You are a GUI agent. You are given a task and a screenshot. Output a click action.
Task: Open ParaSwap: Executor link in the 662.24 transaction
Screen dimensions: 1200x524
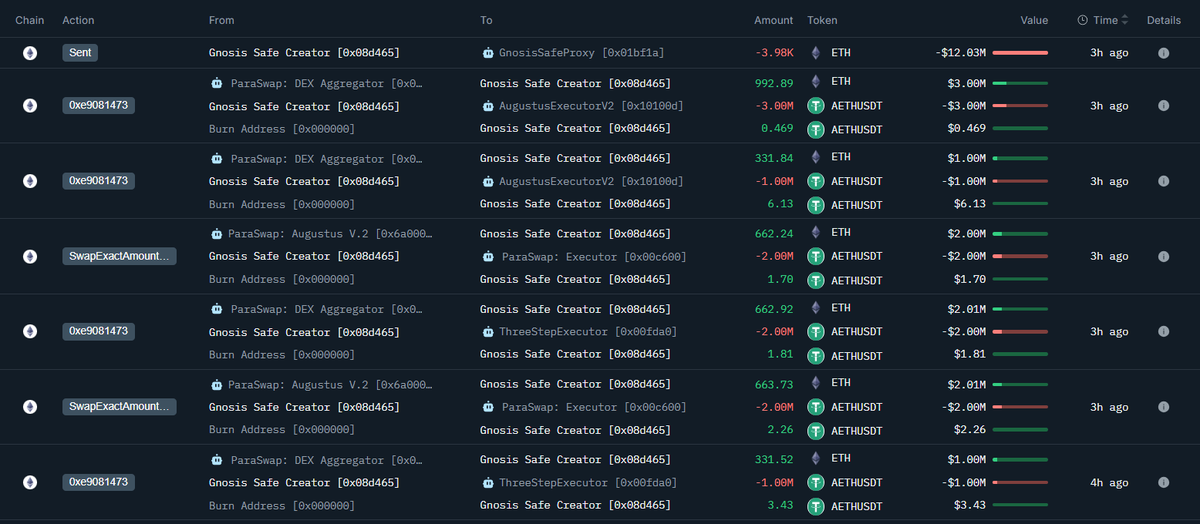click(594, 257)
